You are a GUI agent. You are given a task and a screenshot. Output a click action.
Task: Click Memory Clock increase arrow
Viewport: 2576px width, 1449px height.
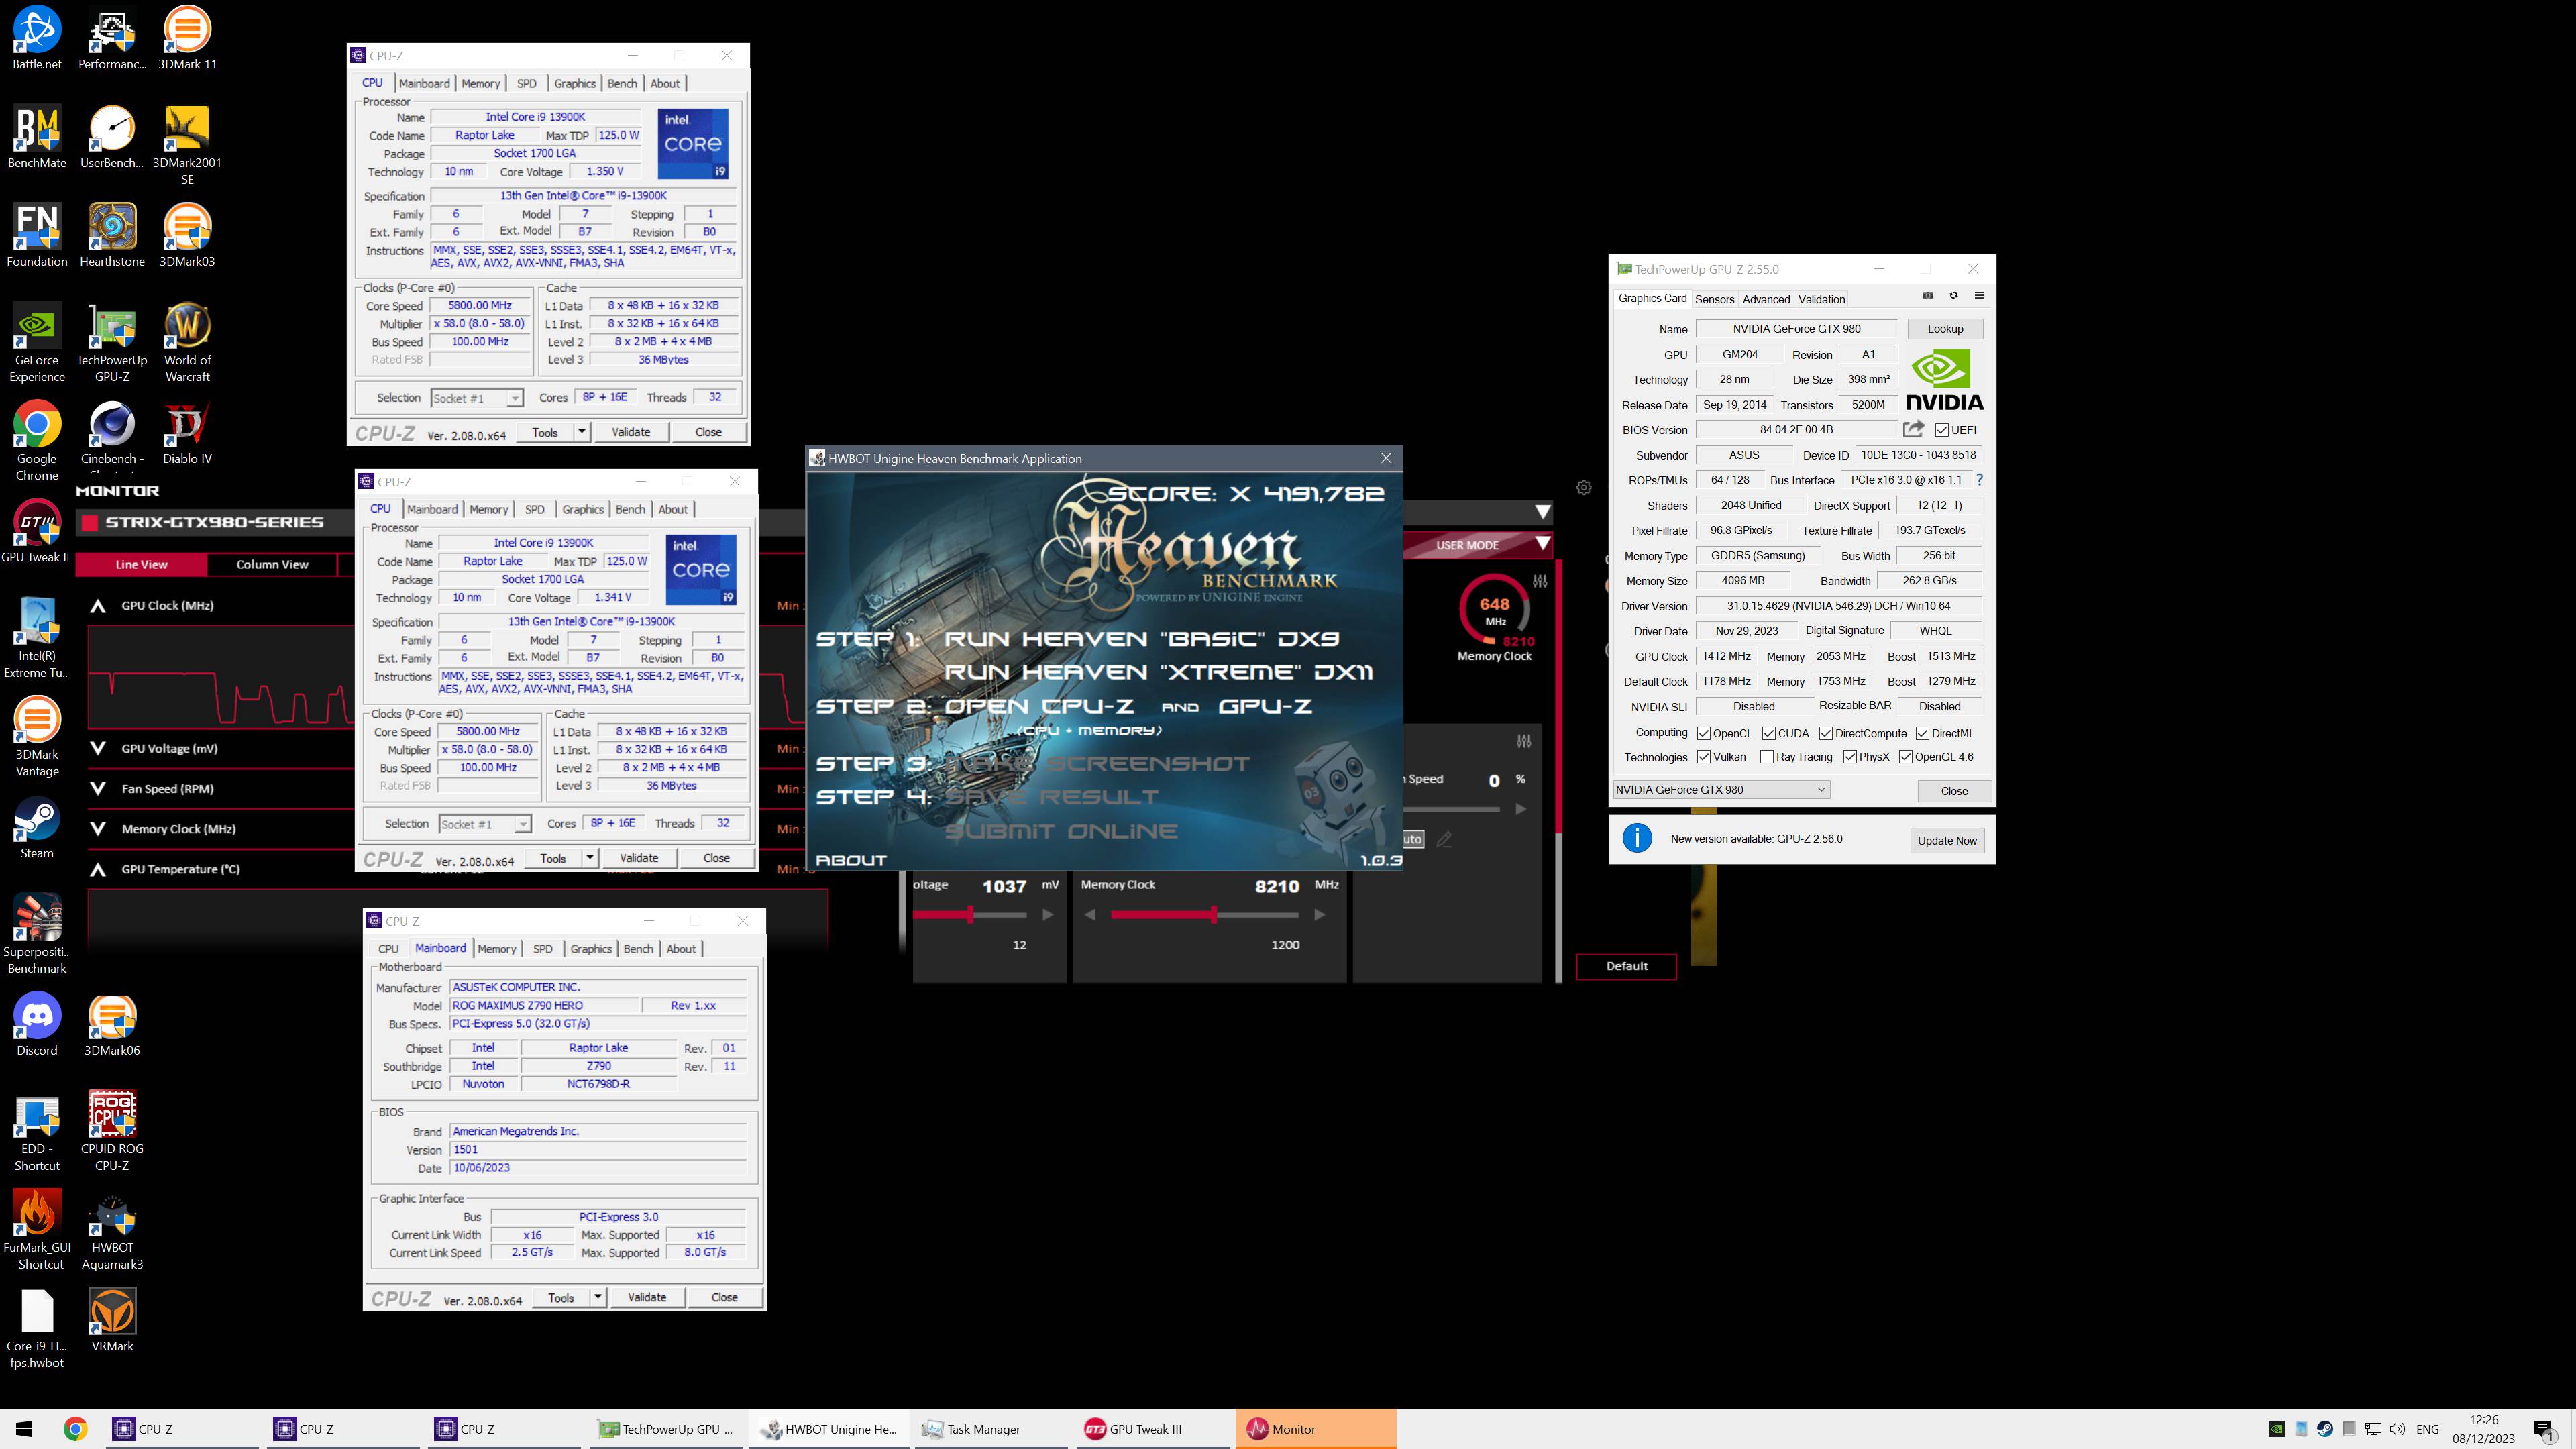coord(1319,915)
